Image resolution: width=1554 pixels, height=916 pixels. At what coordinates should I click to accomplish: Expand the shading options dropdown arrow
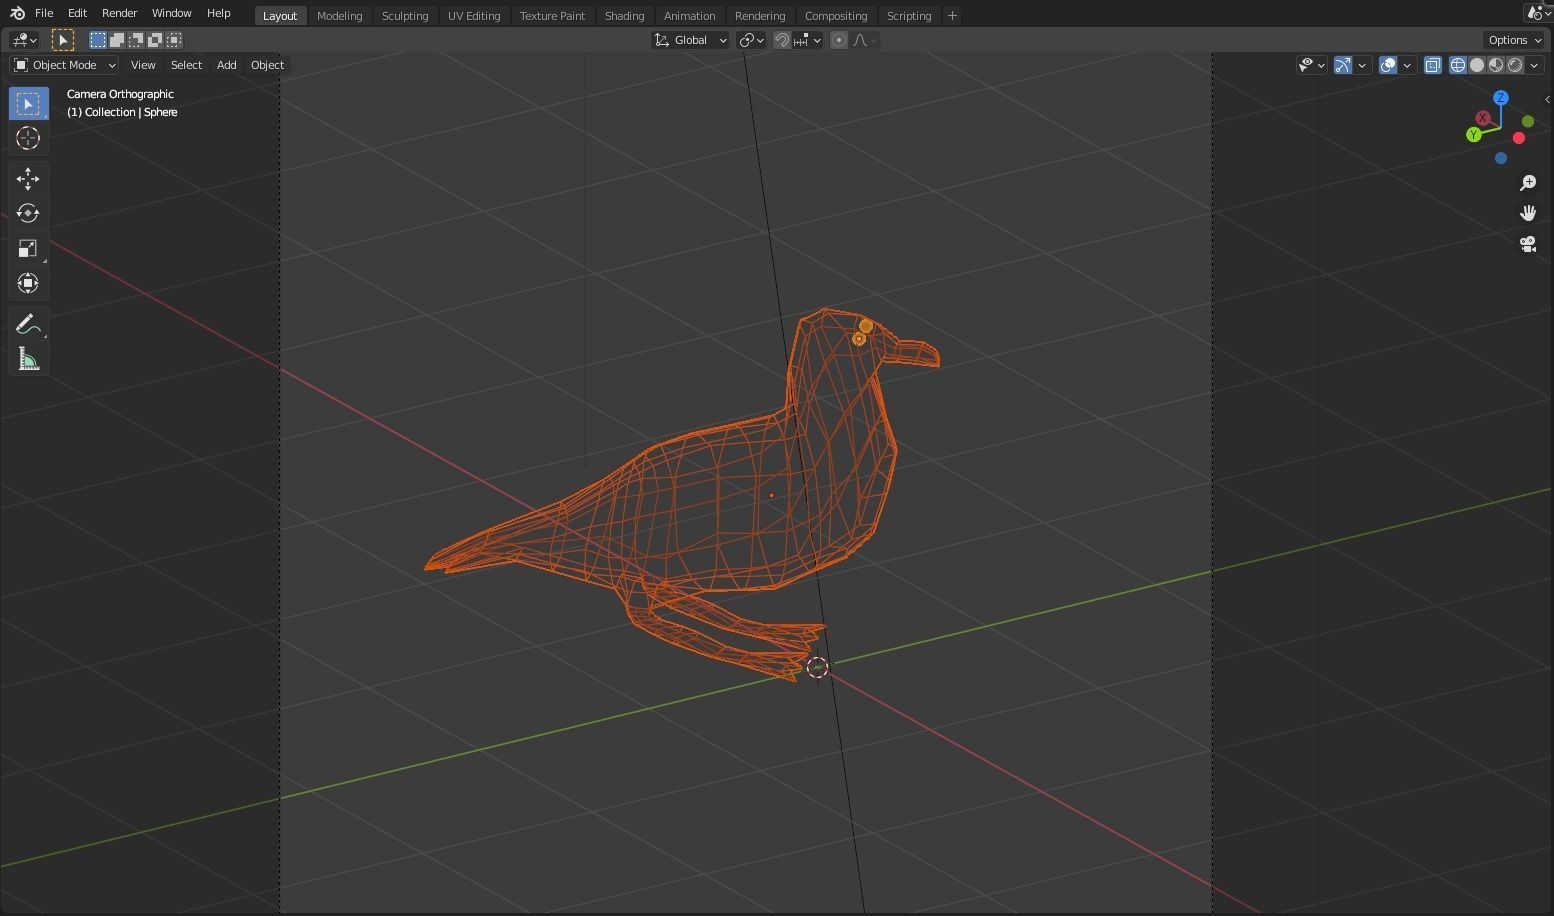(x=1535, y=65)
